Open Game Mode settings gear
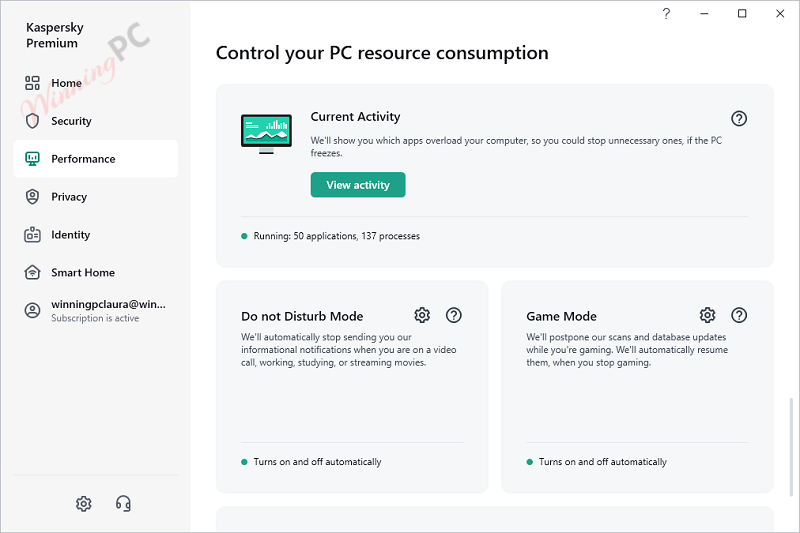 tap(707, 315)
